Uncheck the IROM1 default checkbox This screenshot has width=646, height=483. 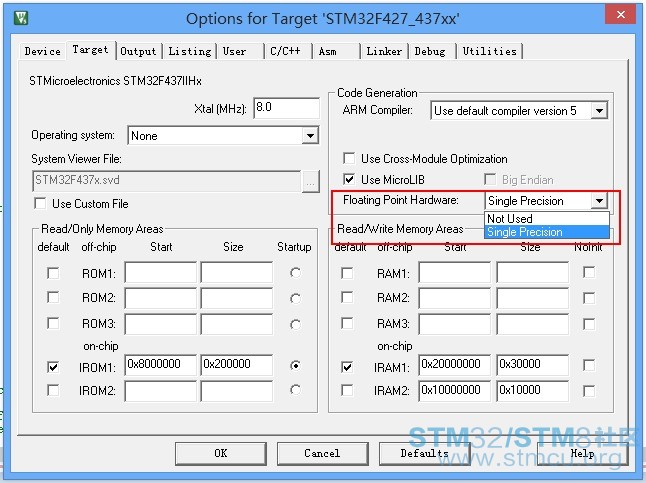pyautogui.click(x=53, y=366)
